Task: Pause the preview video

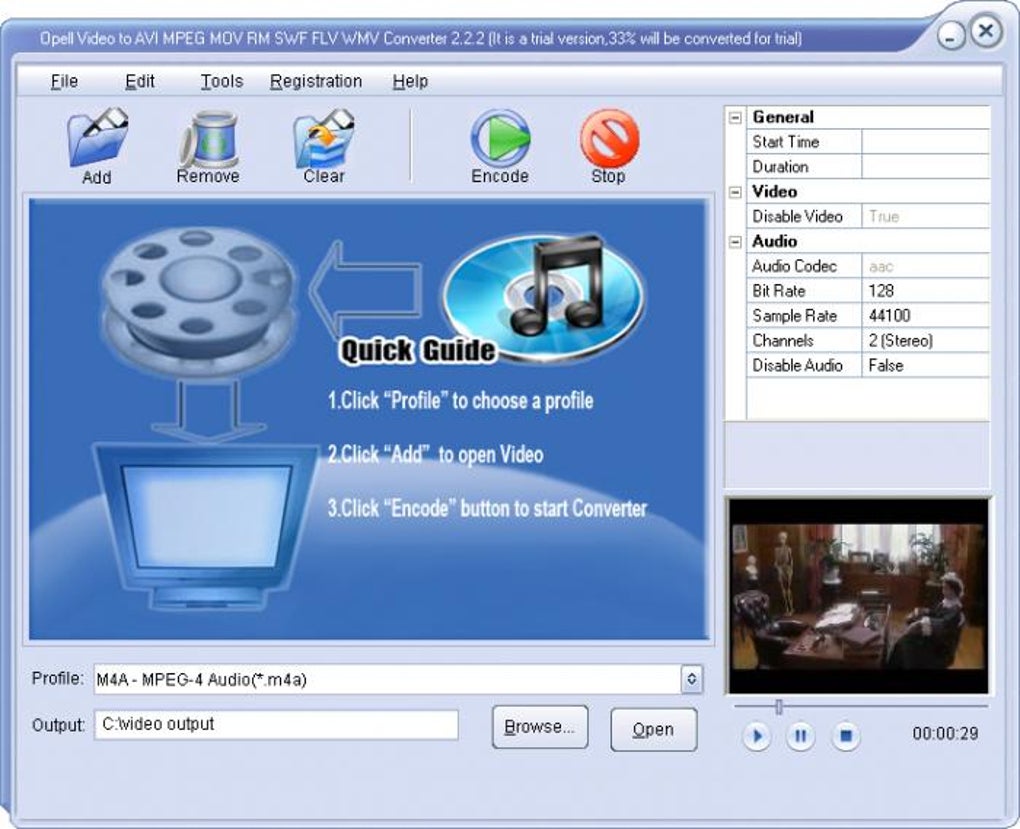Action: pos(801,736)
